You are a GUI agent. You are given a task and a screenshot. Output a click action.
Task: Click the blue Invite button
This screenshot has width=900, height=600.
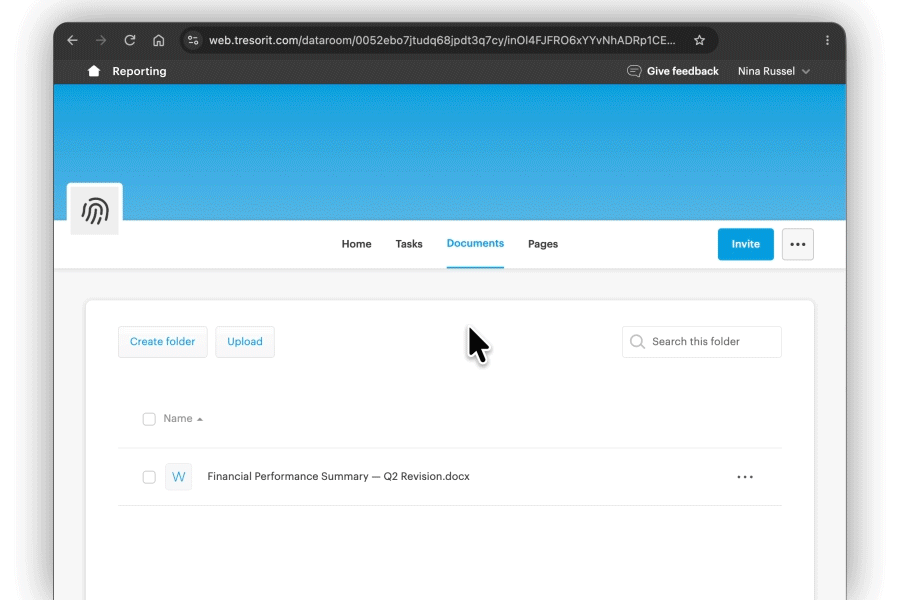(745, 244)
